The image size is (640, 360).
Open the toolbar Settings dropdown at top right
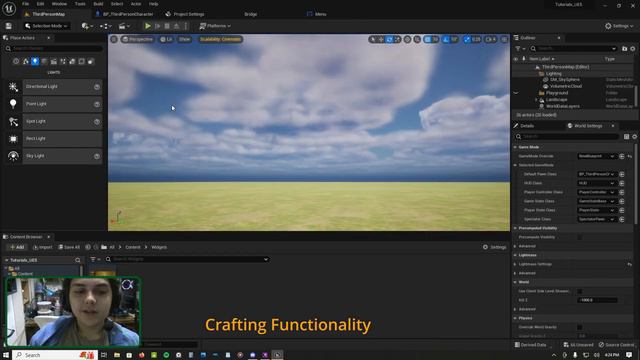coord(619,26)
